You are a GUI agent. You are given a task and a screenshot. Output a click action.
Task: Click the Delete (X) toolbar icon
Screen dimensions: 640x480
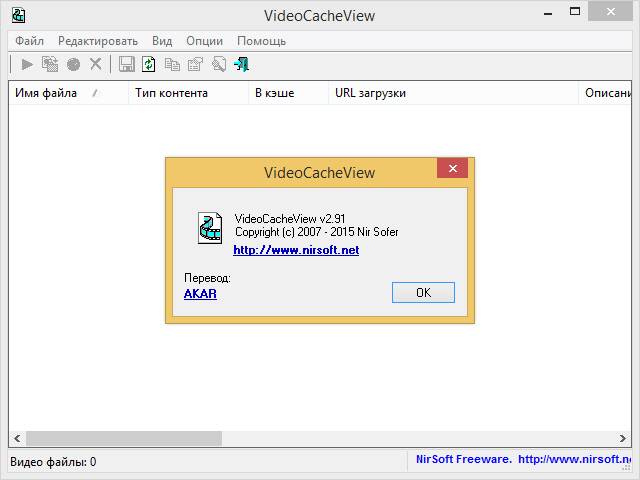pos(96,64)
